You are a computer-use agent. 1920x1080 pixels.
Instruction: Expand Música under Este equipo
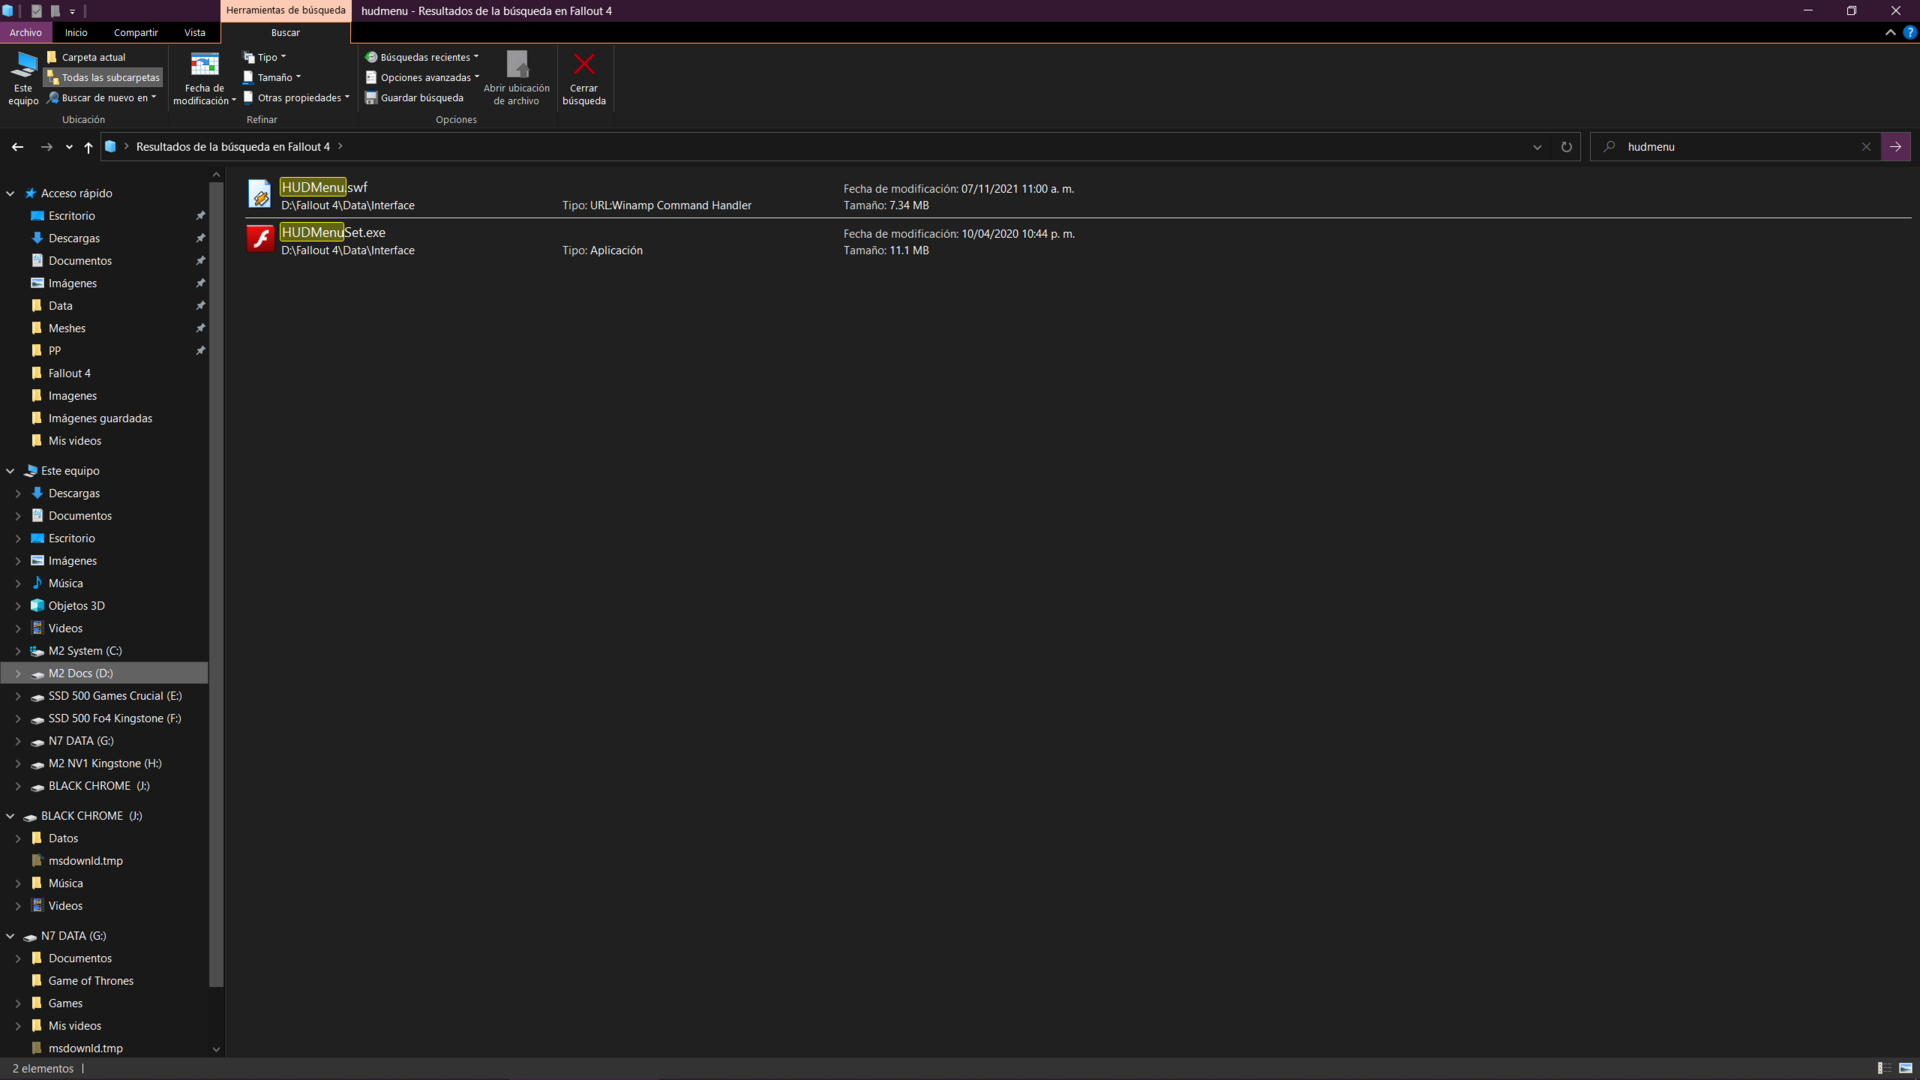(18, 583)
